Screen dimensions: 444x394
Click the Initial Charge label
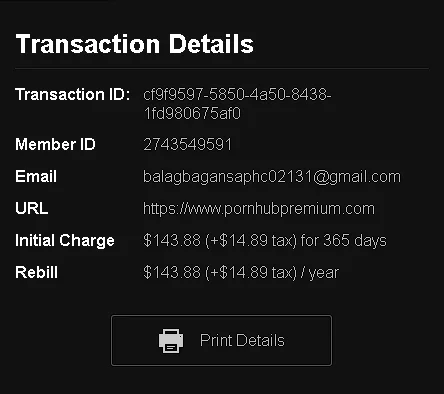coord(65,241)
